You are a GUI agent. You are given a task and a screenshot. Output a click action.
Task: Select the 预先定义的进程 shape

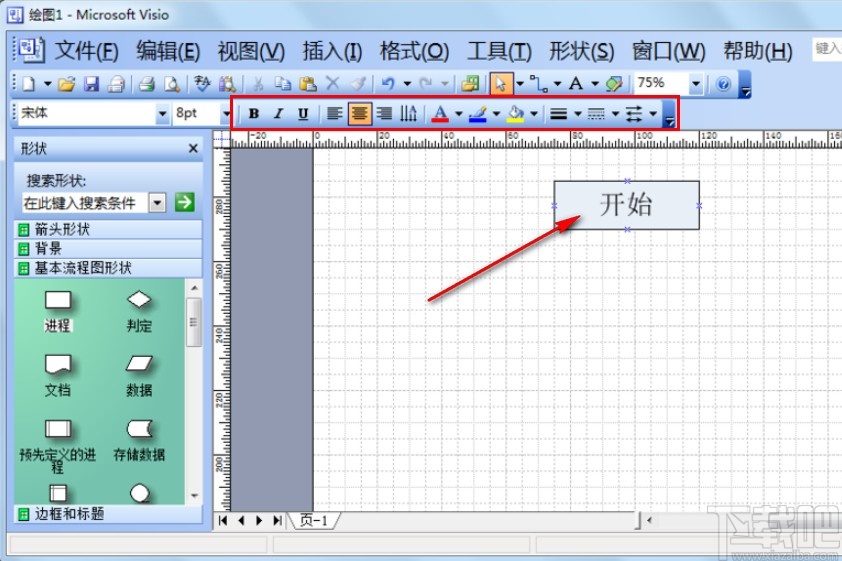(x=57, y=446)
